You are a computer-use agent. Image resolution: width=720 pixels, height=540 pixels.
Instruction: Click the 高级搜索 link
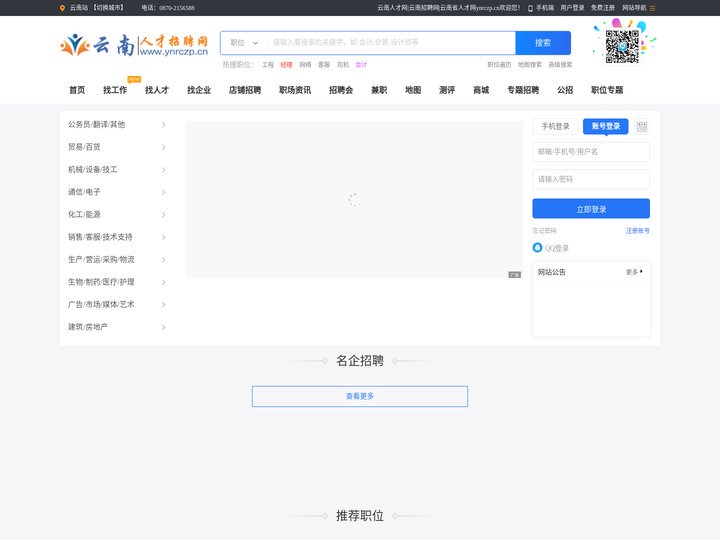(x=560, y=65)
